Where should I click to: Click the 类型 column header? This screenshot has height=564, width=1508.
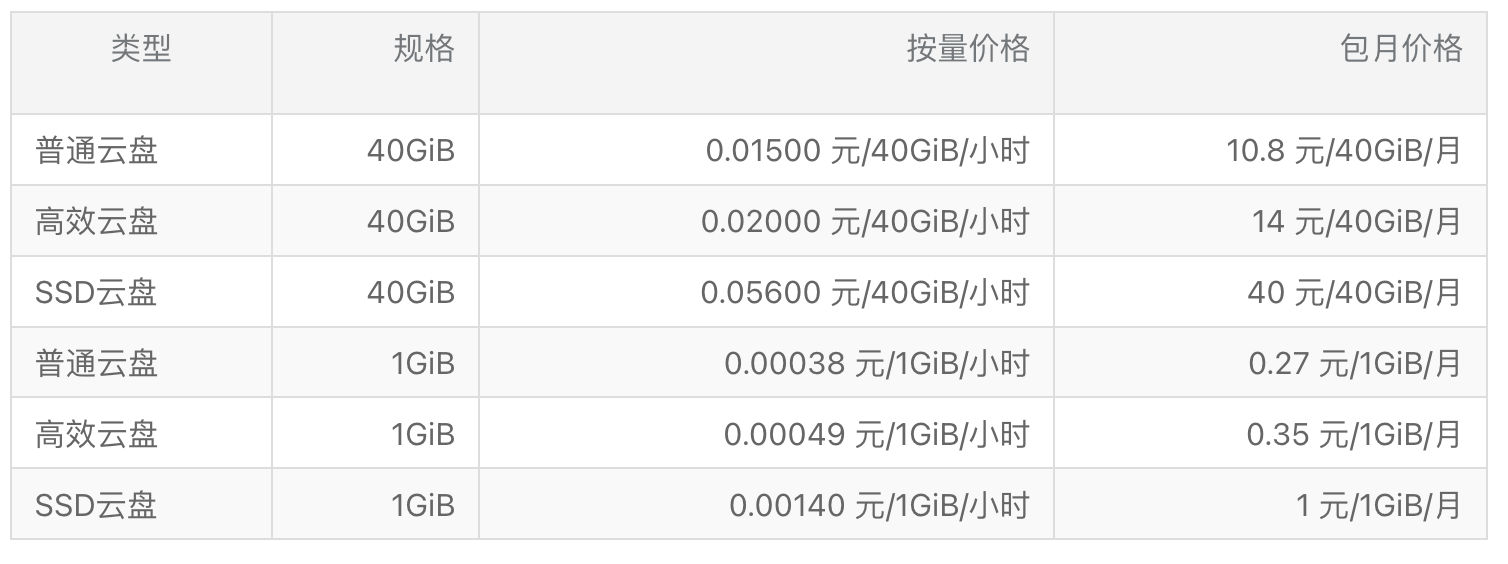141,49
